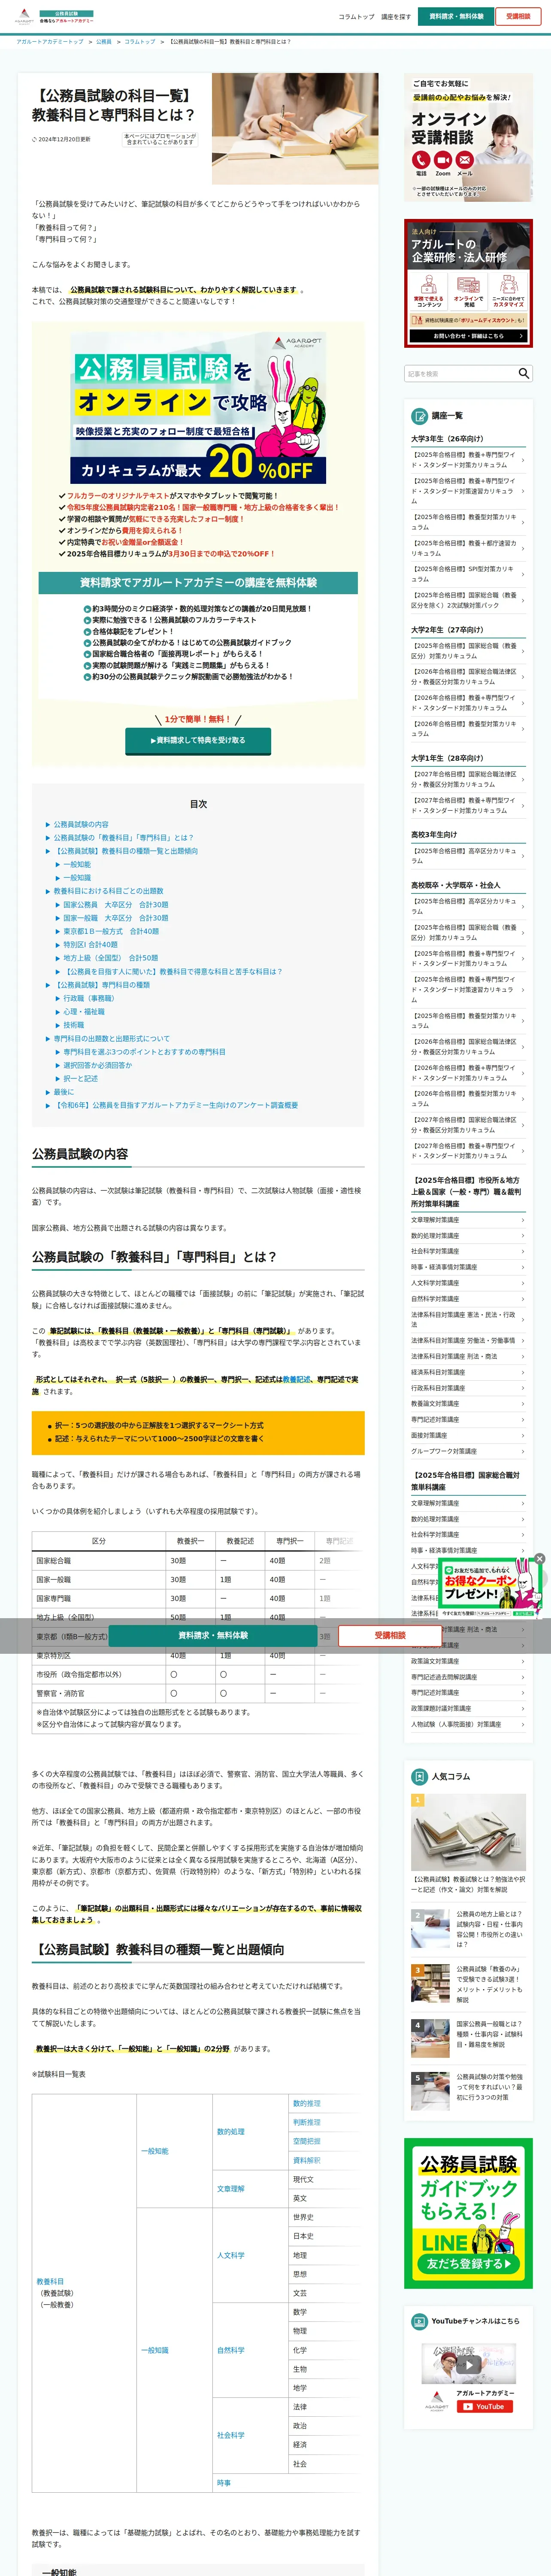Viewport: 551px width, 2576px height.
Task: Jump to 択一と記述 TOC entry
Action: coord(81,1078)
